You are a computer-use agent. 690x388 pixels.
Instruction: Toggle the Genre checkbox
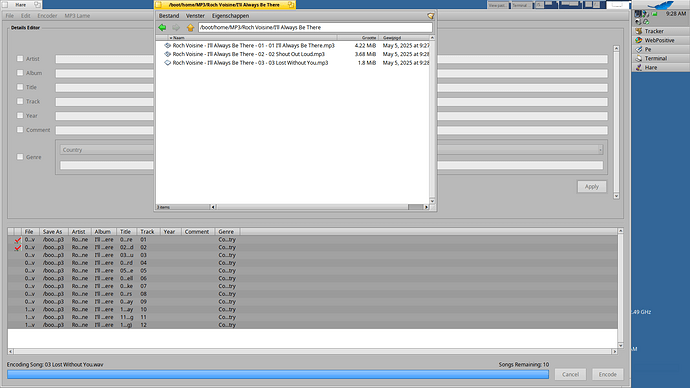pos(20,157)
